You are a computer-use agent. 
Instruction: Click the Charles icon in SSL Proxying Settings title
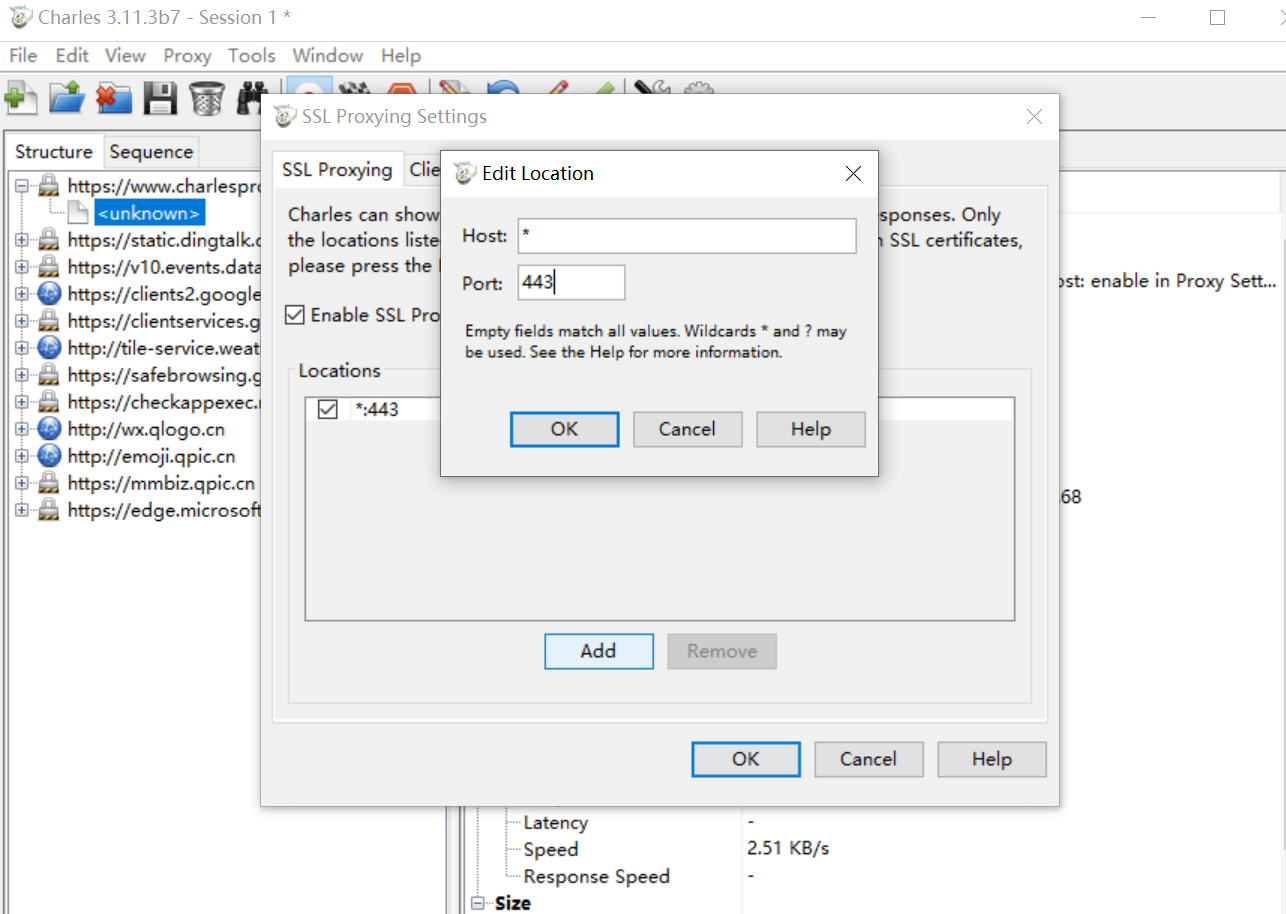tap(285, 116)
